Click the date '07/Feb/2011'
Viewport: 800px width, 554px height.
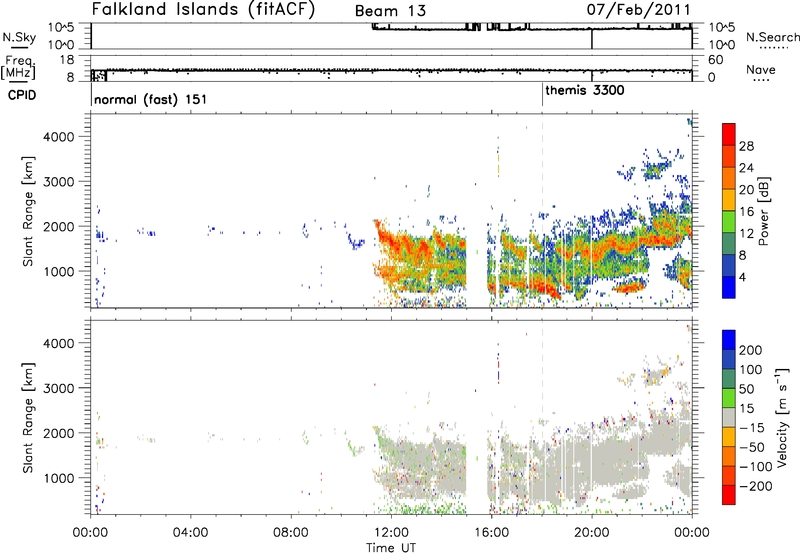638,9
